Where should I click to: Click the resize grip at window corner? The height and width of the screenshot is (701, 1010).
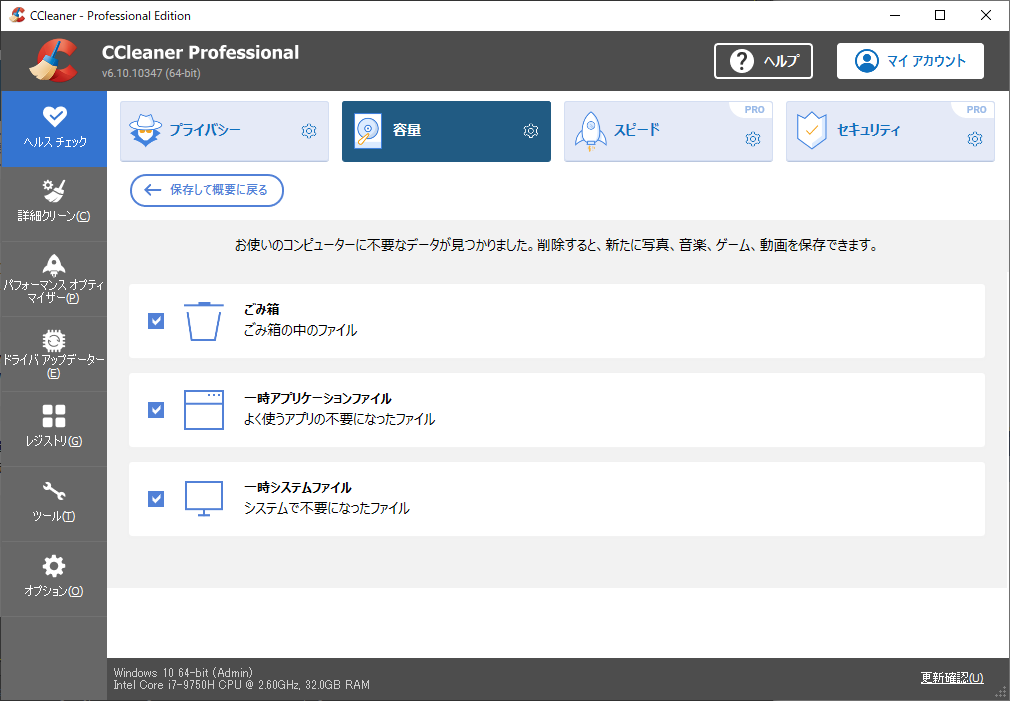pyautogui.click(x=1000, y=693)
